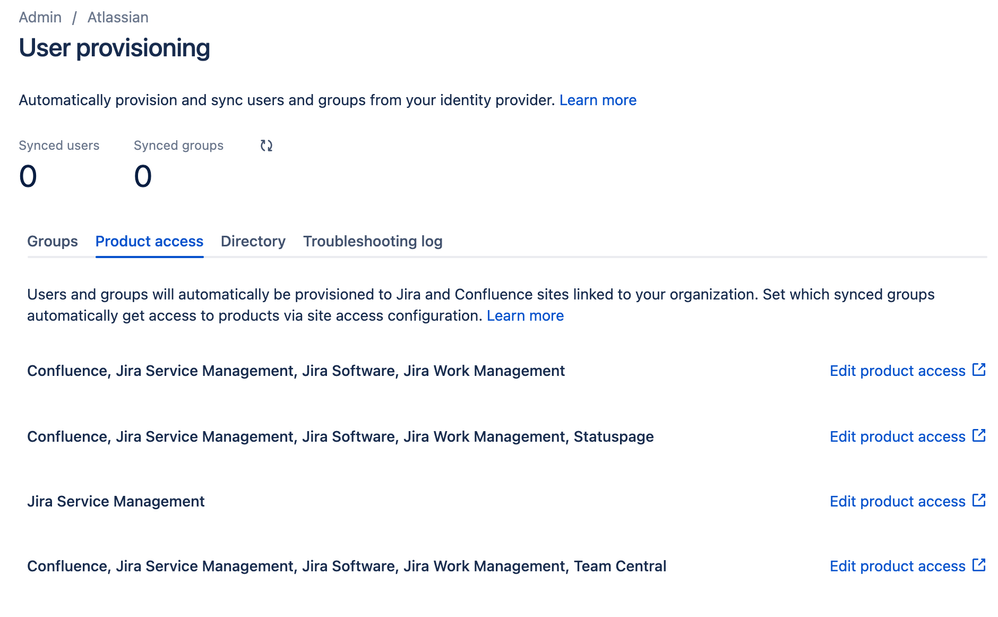Click the product list ending in Team Central
This screenshot has height=617, width=998.
pos(347,567)
